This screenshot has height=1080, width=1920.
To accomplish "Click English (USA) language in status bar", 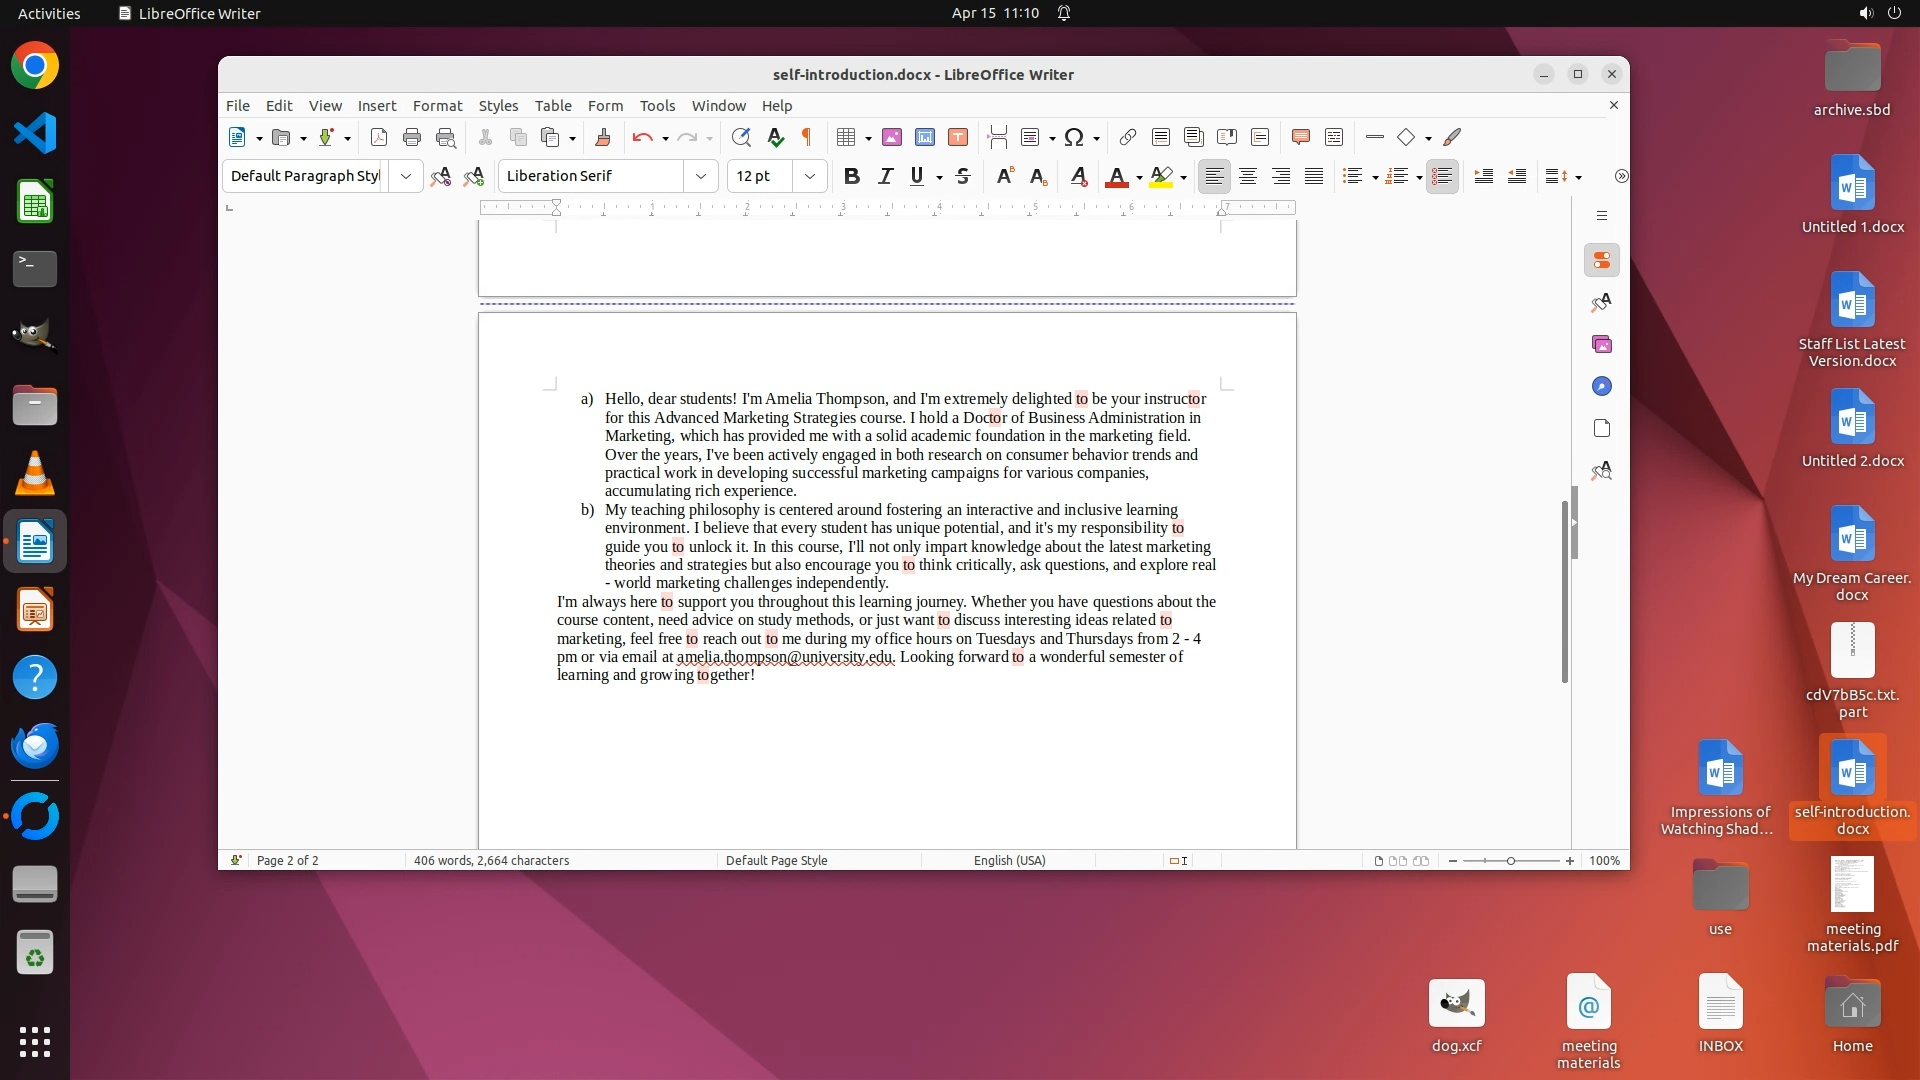I will click(x=1009, y=860).
